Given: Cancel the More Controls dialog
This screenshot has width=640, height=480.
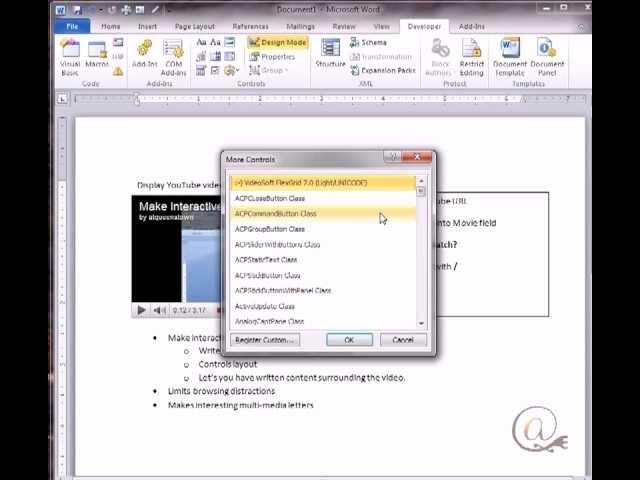Looking at the screenshot, I should (403, 340).
